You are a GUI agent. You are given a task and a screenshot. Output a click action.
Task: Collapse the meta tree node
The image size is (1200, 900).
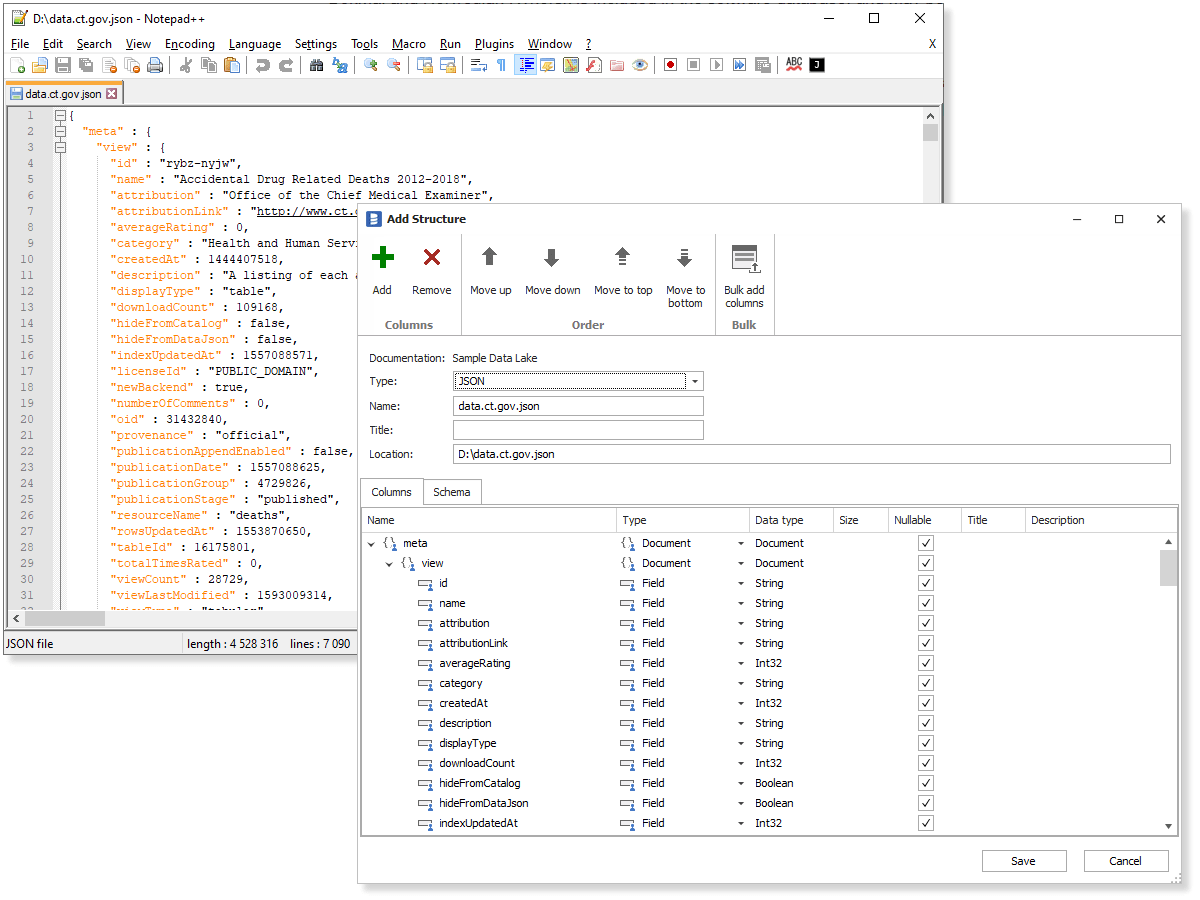tap(372, 543)
